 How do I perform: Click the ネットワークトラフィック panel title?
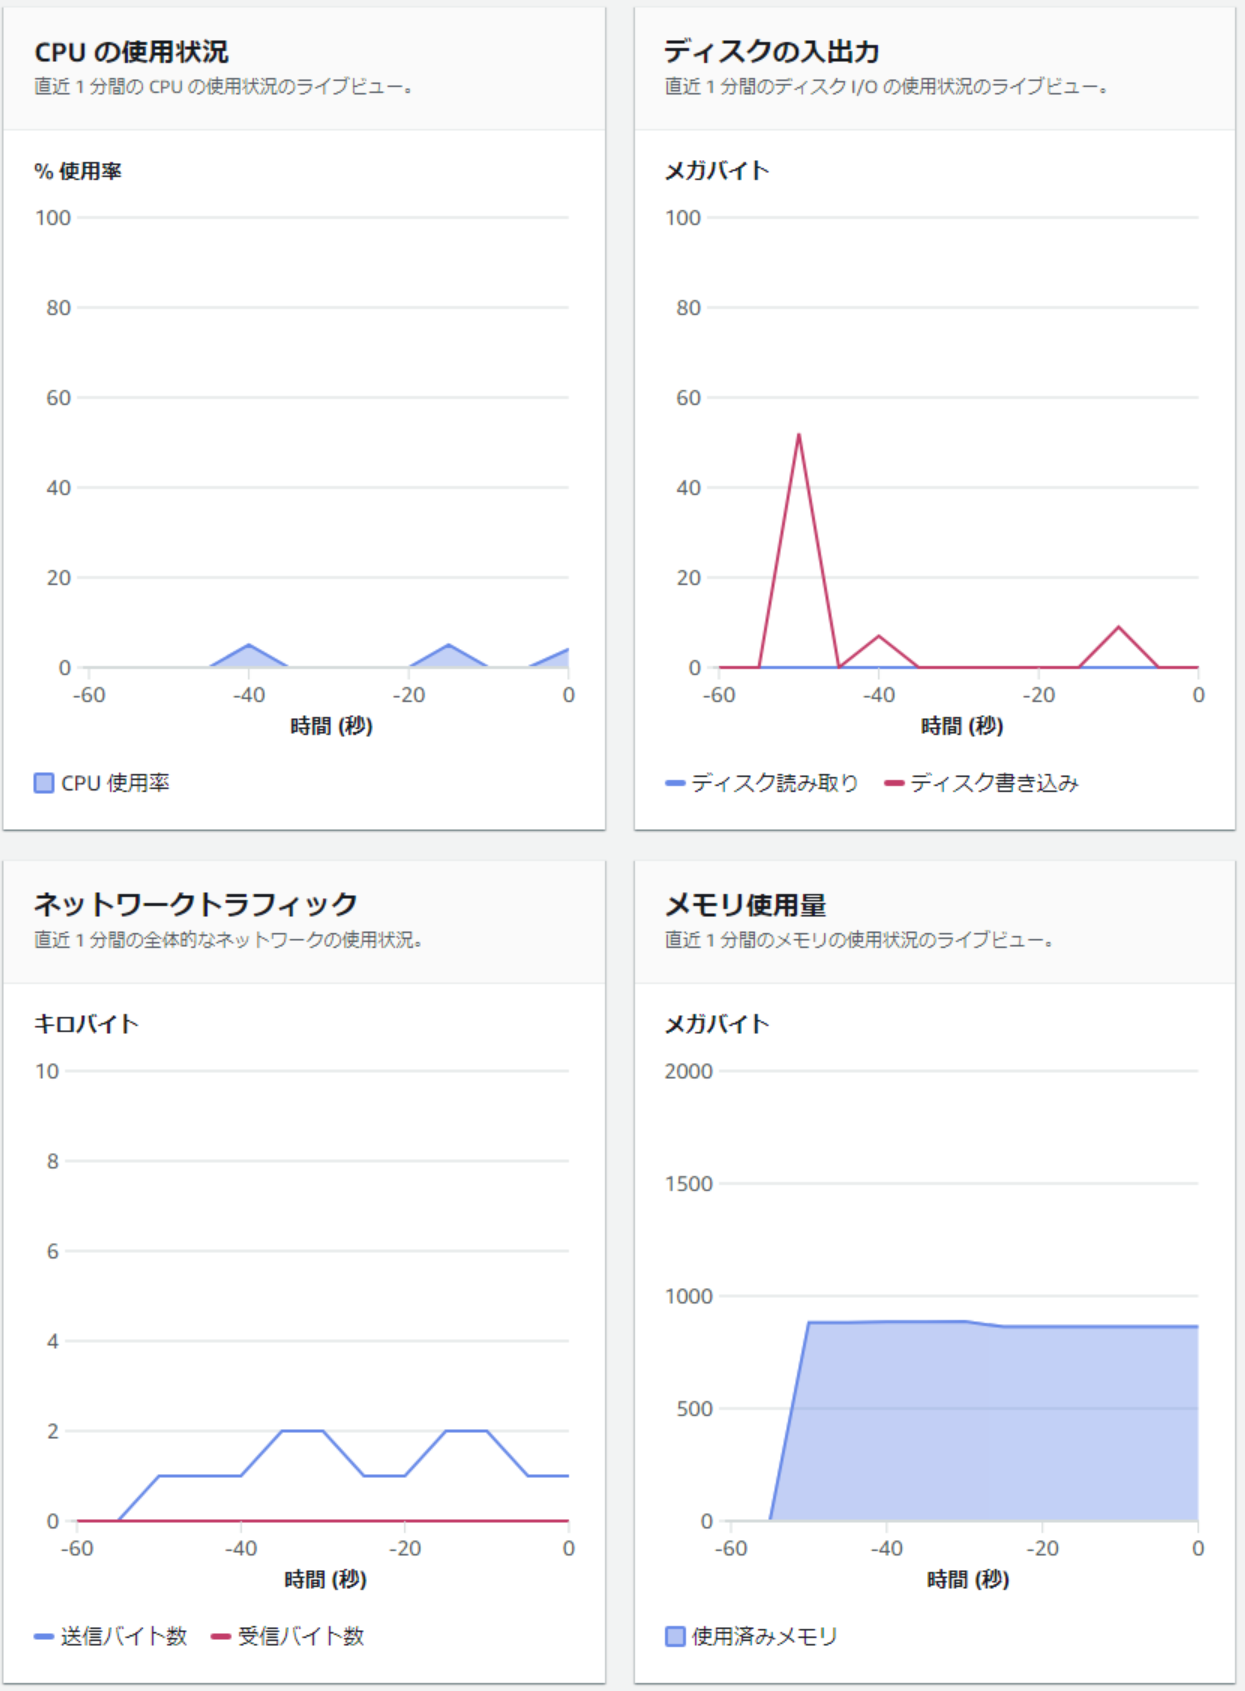pyautogui.click(x=196, y=904)
